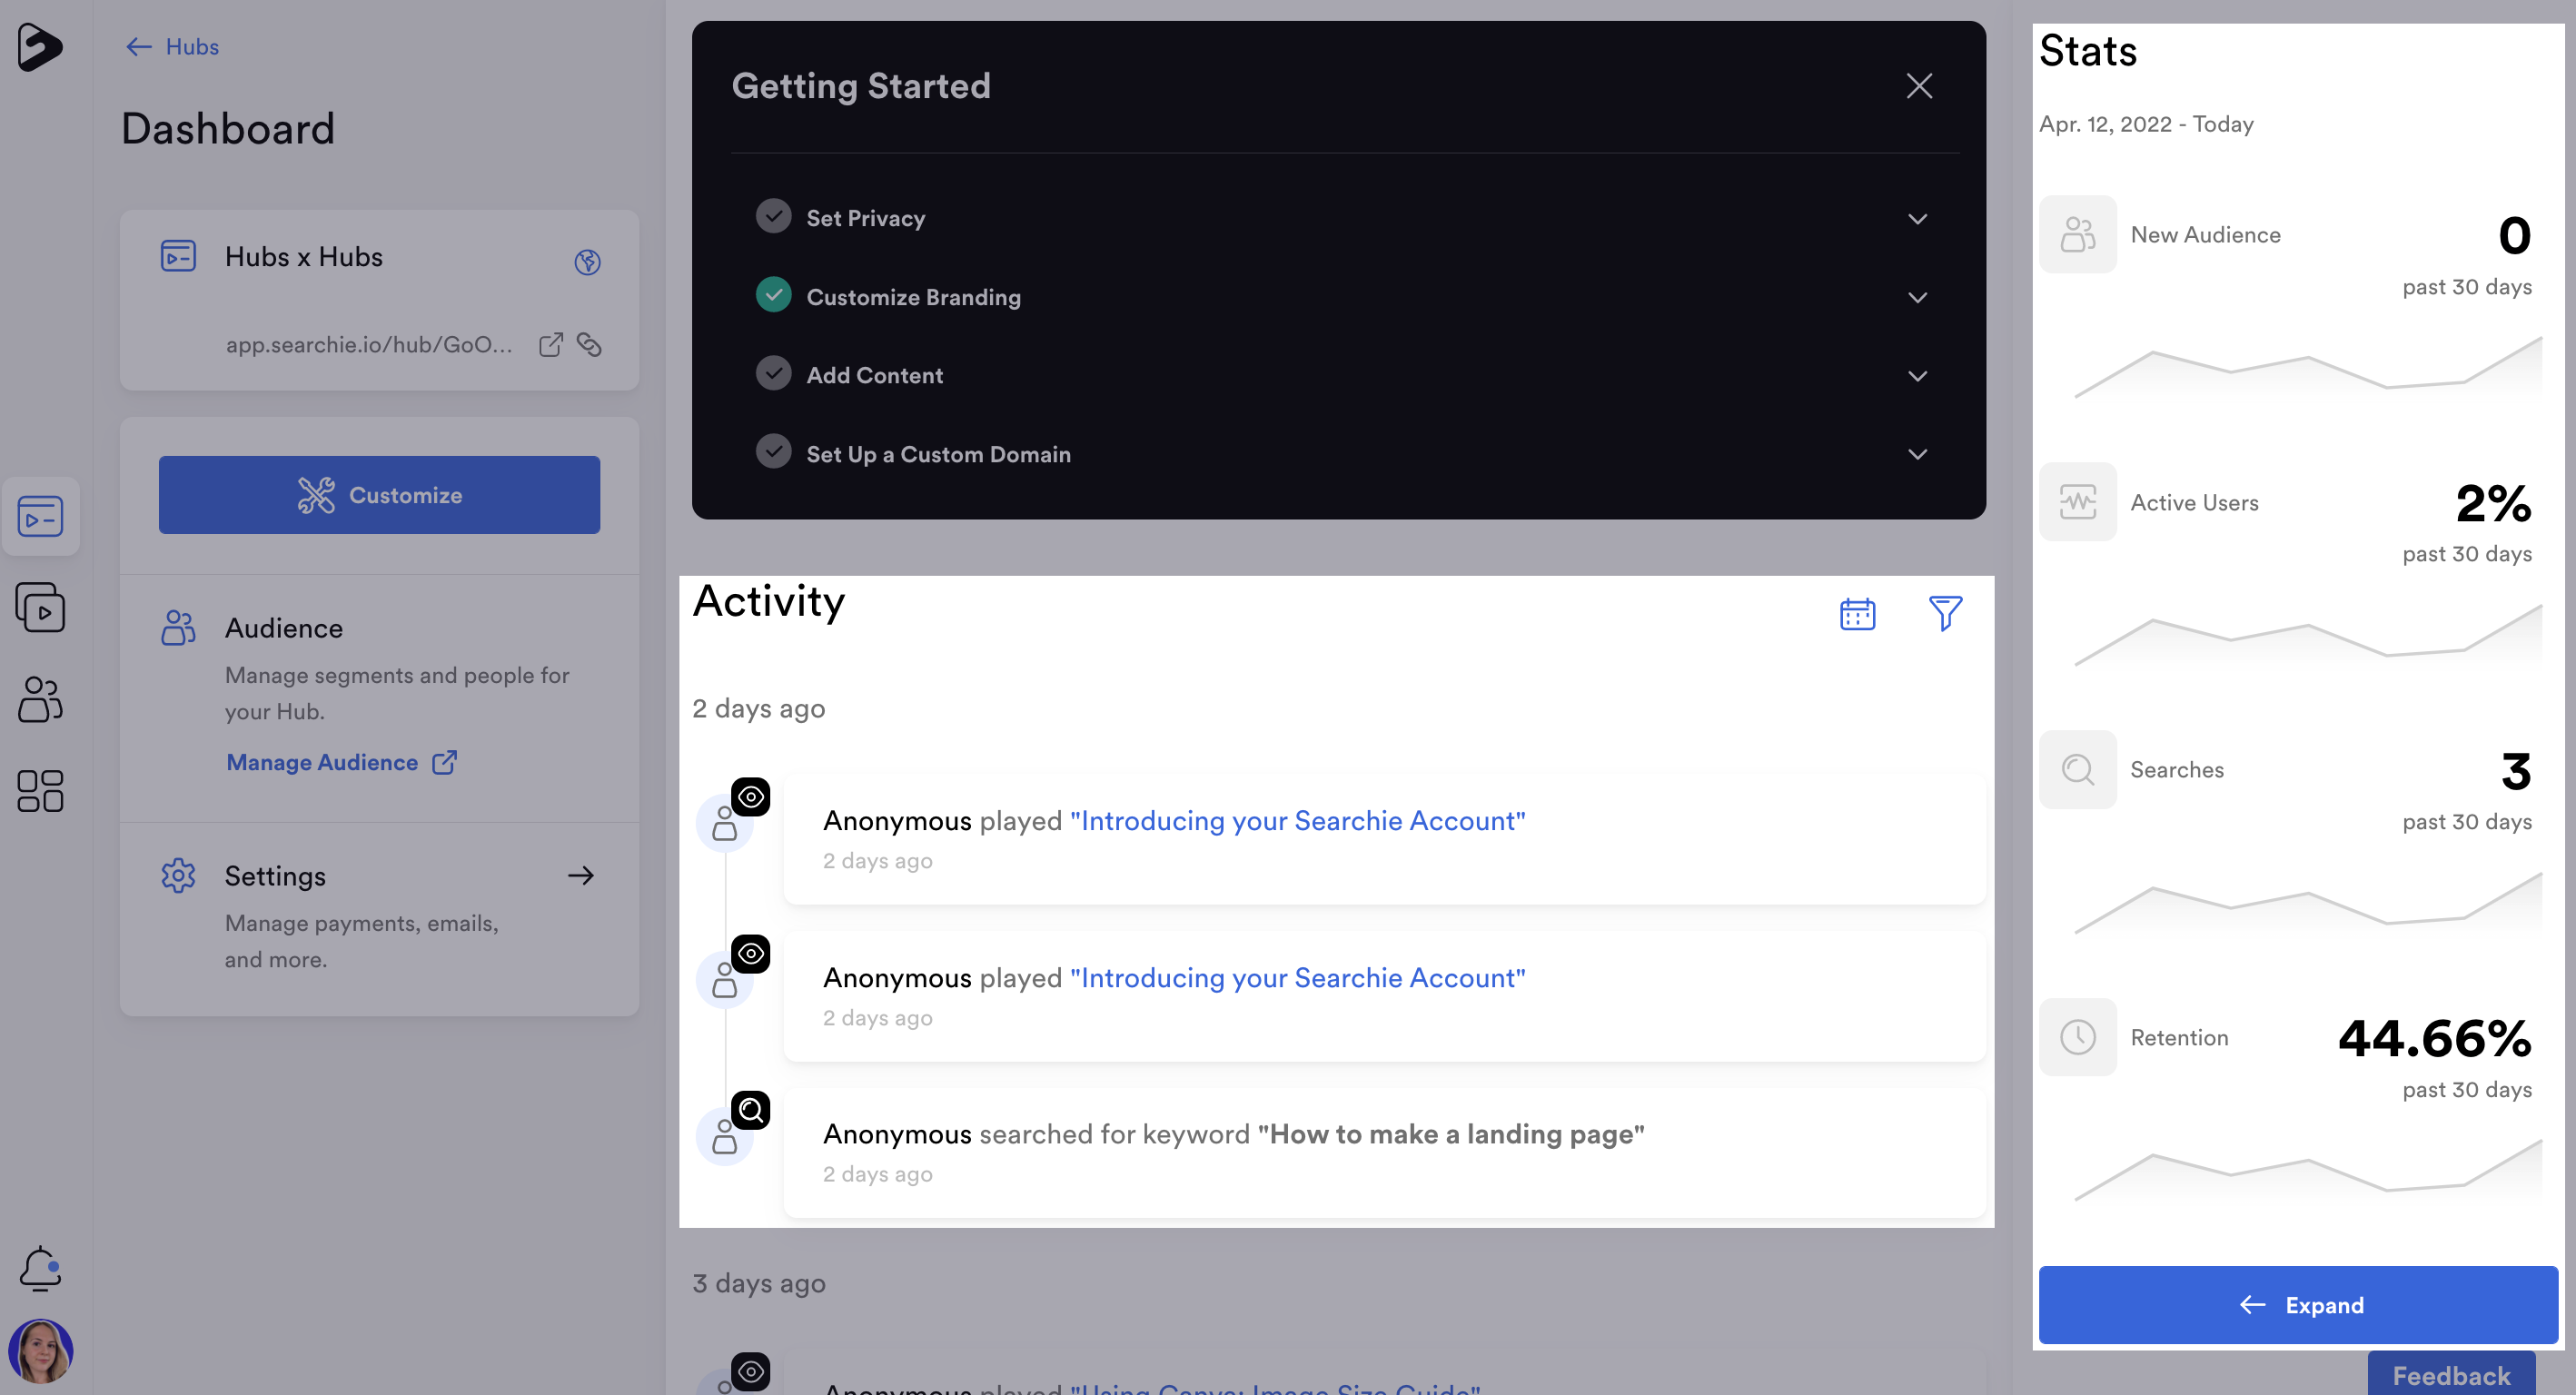Click the Hubs x Hubs hub icon
This screenshot has width=2576, height=1395.
[178, 256]
